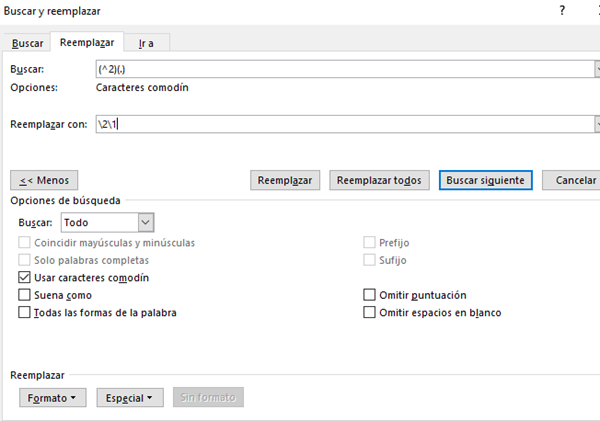This screenshot has height=421, width=600.
Task: Uncheck Usar caracteres comodín checkbox
Action: click(x=25, y=277)
